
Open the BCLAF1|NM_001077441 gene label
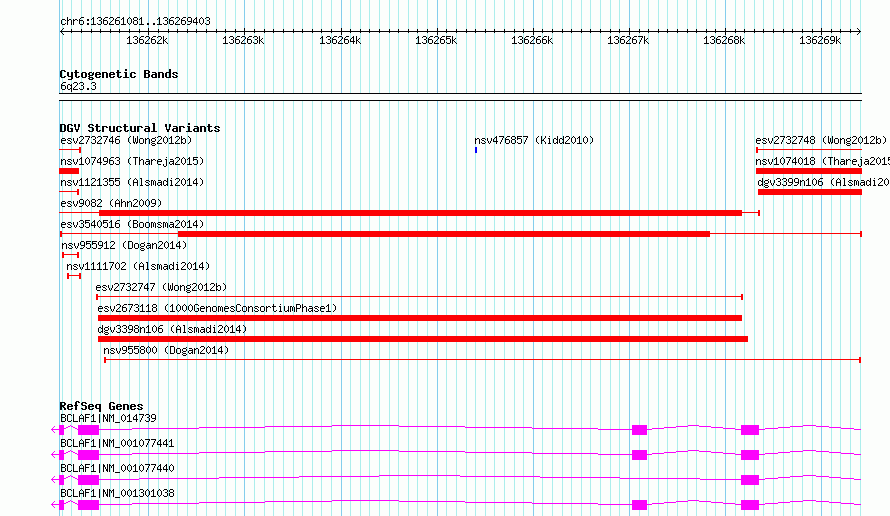pyautogui.click(x=117, y=443)
